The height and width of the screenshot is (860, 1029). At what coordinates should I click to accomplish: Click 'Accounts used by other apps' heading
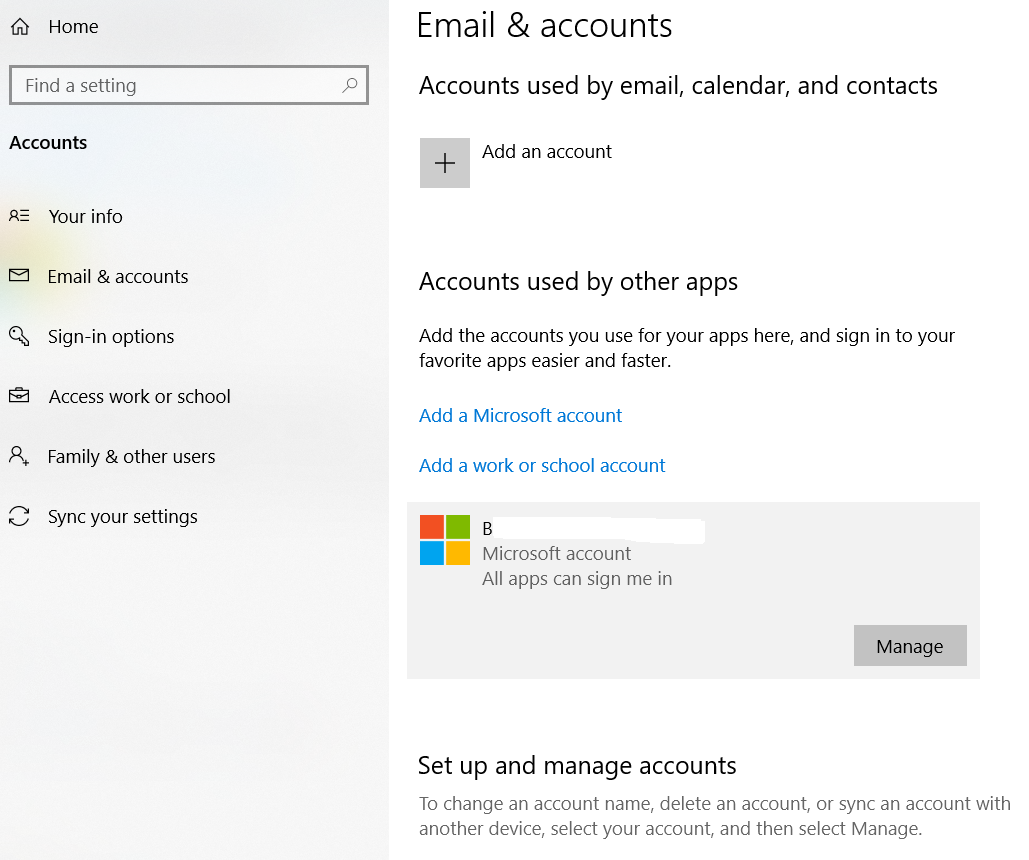click(578, 282)
